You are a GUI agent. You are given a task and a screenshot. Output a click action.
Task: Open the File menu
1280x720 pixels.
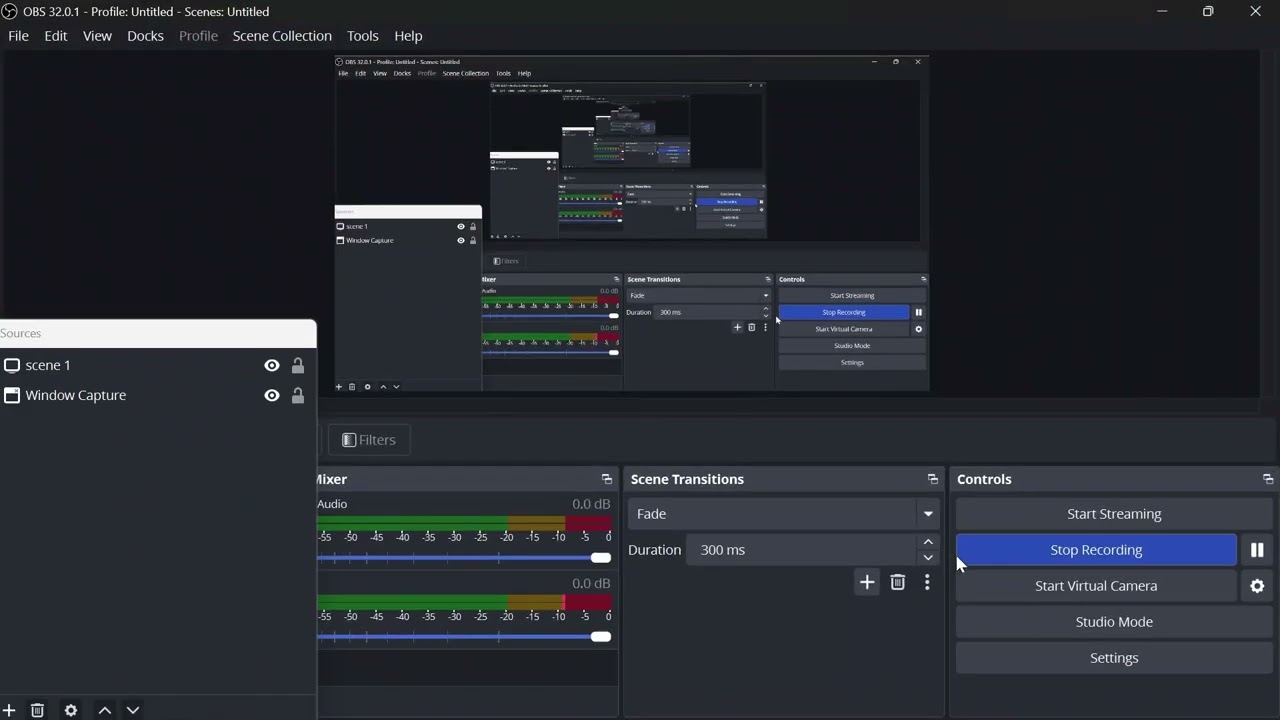[x=18, y=36]
